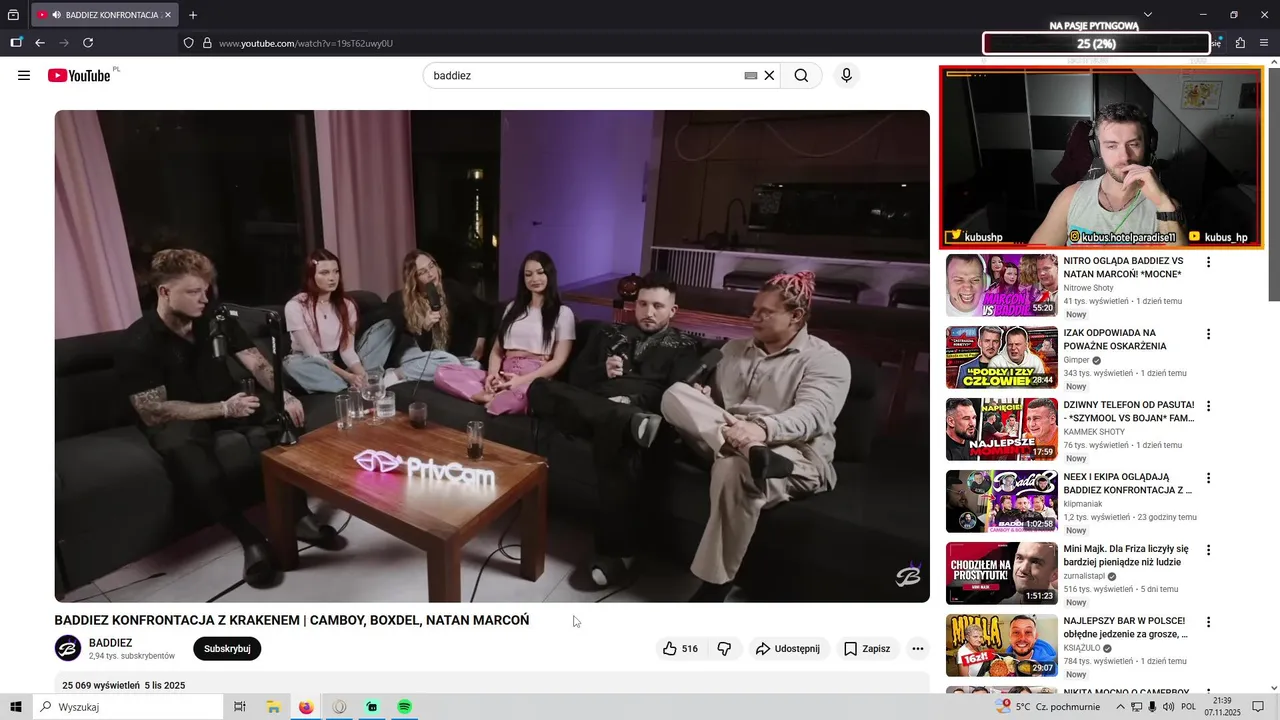The height and width of the screenshot is (720, 1280).
Task: Run the search with magnifier button
Action: [x=801, y=75]
